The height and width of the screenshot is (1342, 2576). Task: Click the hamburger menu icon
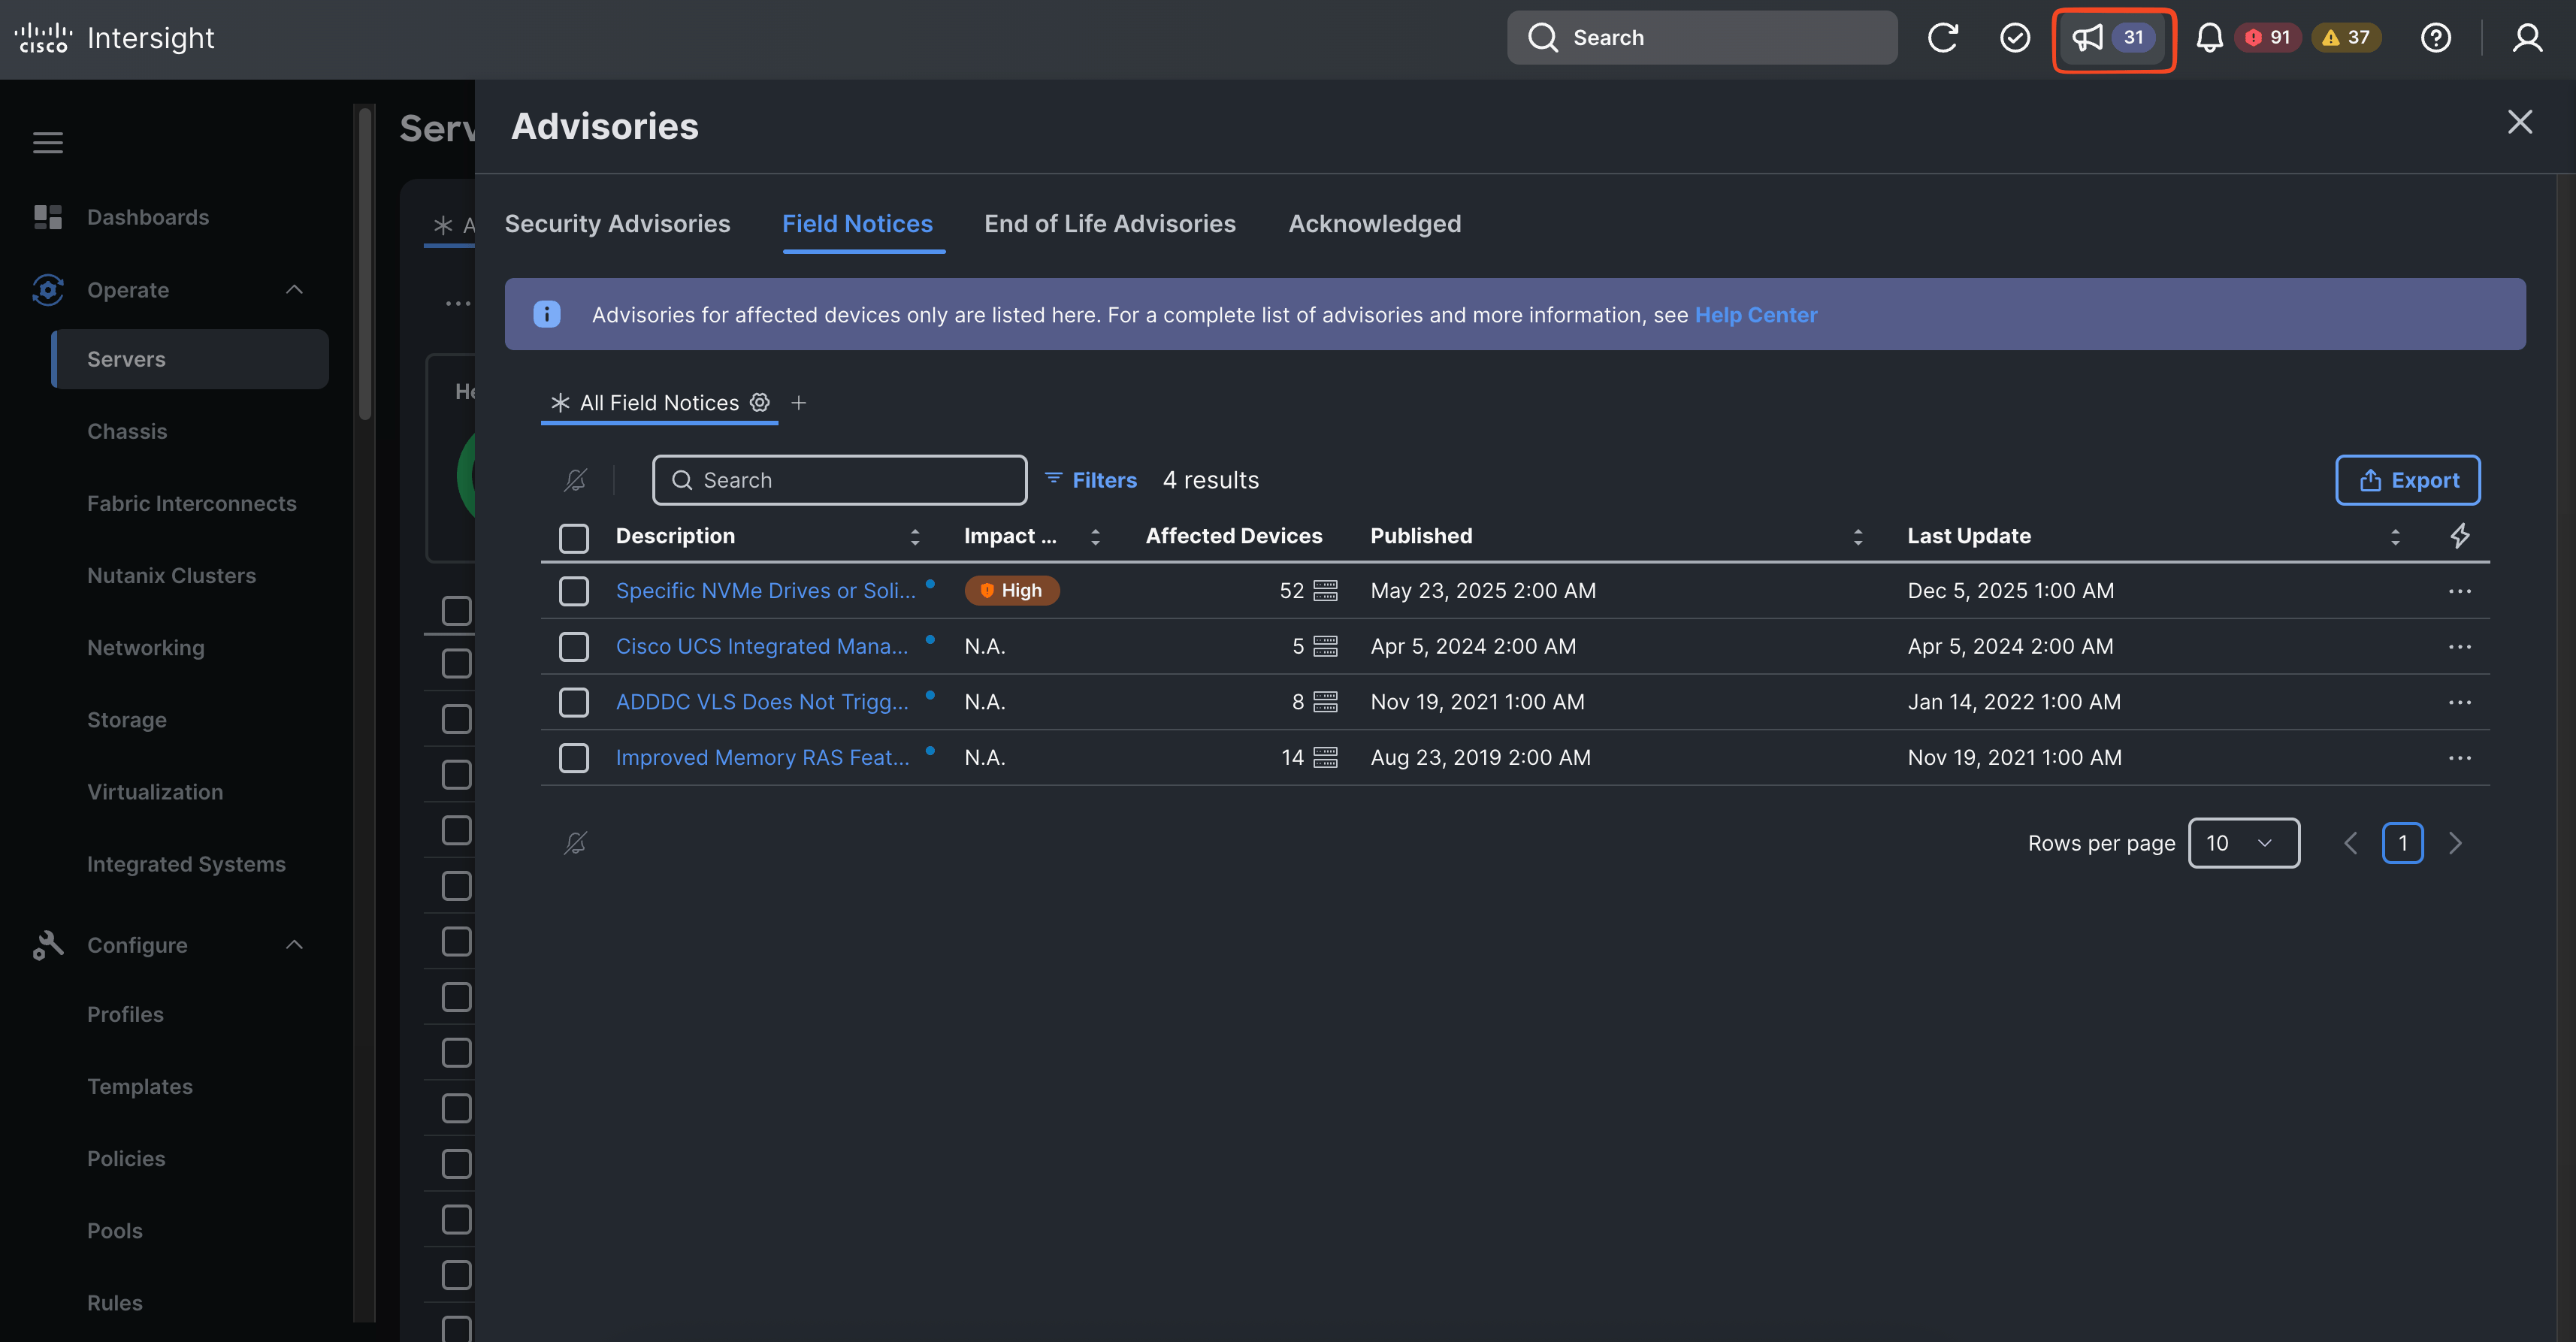pos(48,142)
